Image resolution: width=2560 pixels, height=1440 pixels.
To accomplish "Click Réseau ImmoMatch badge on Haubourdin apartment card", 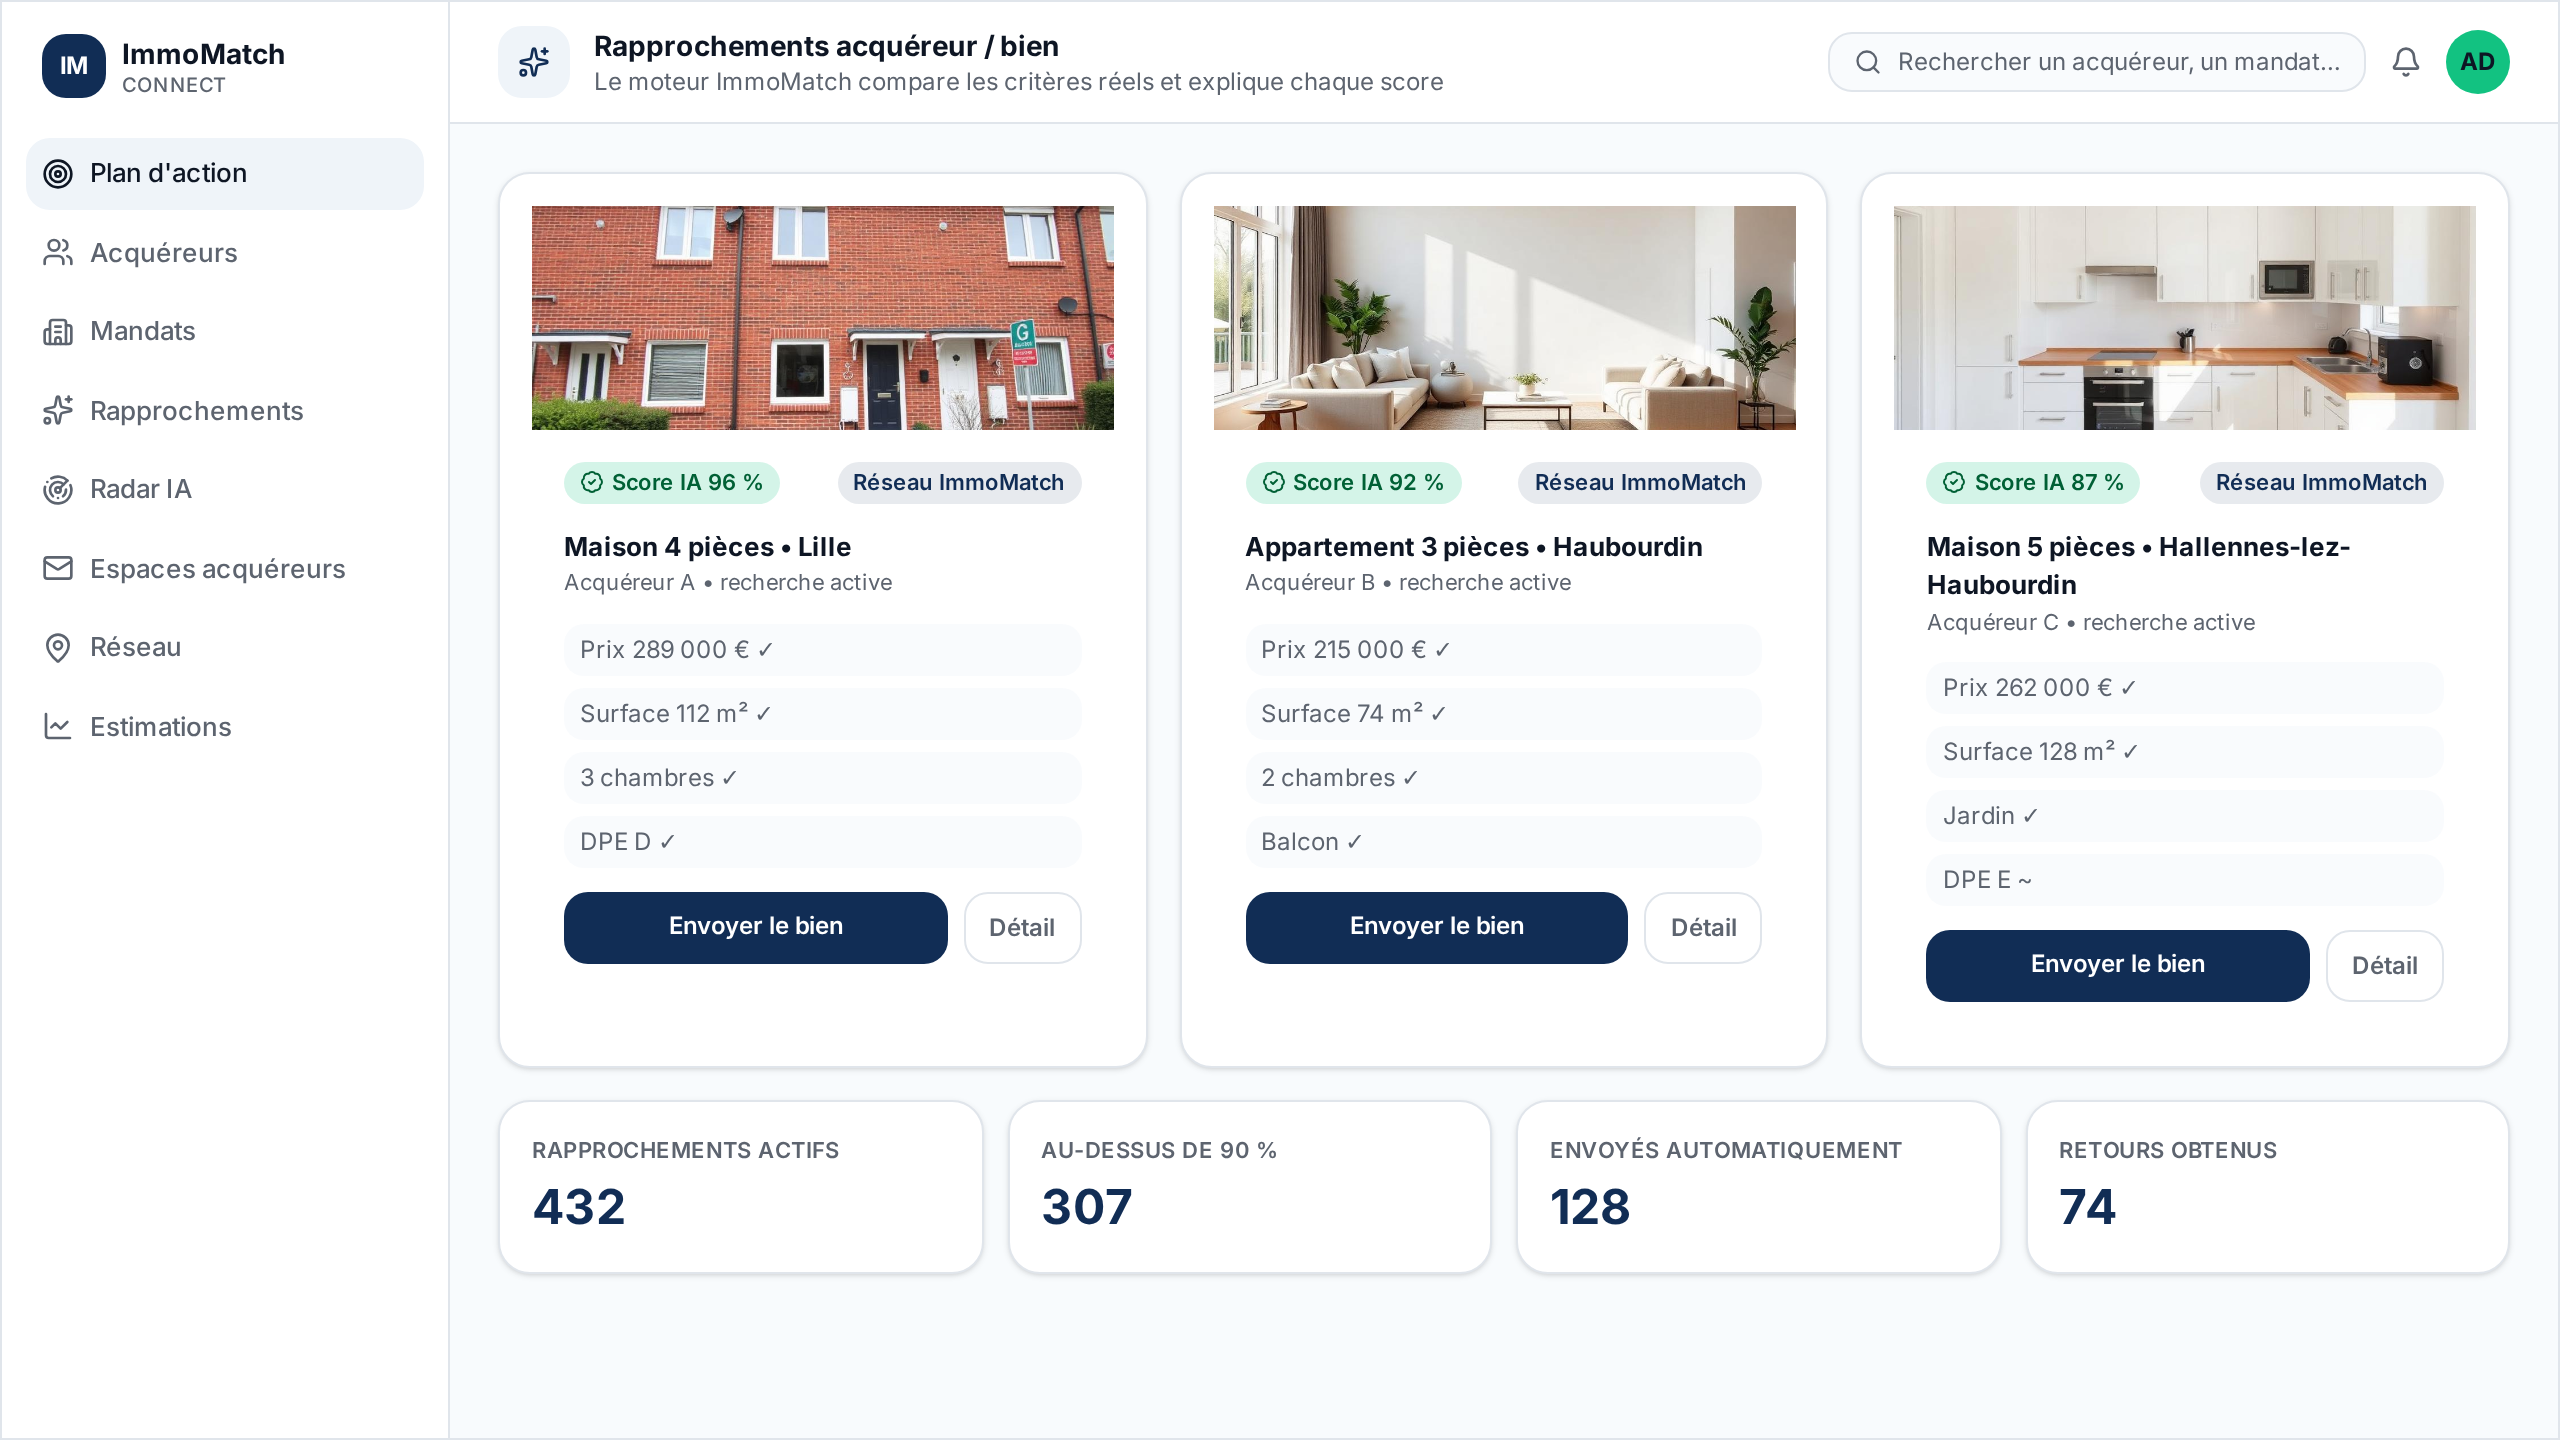I will click(x=1640, y=483).
